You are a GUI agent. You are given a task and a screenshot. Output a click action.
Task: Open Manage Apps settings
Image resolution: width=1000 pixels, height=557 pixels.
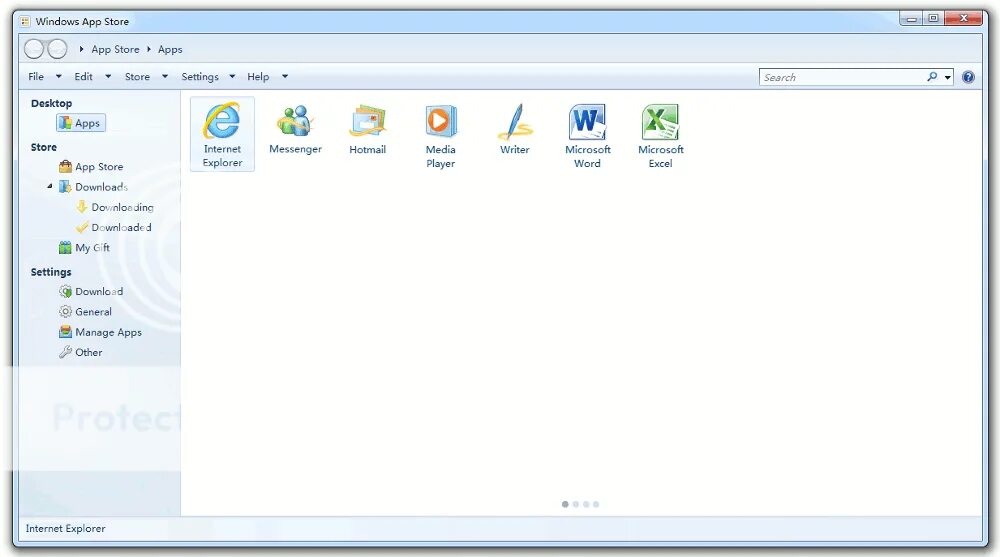point(100,332)
